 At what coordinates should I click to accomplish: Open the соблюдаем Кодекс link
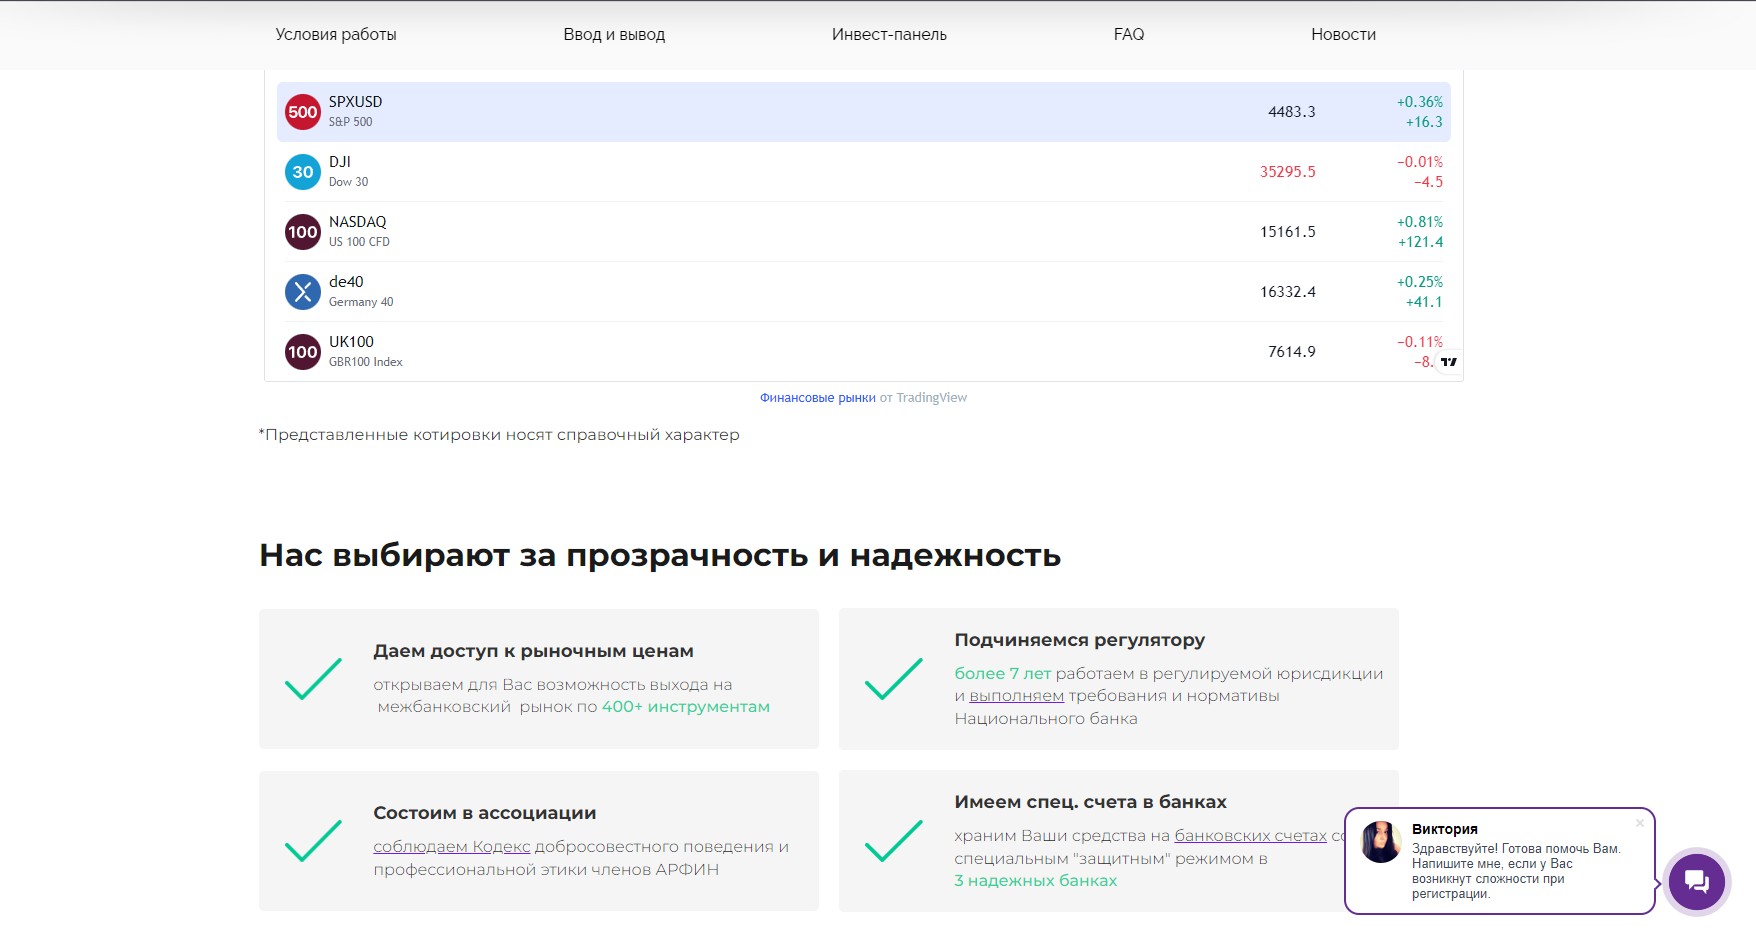[x=452, y=847]
